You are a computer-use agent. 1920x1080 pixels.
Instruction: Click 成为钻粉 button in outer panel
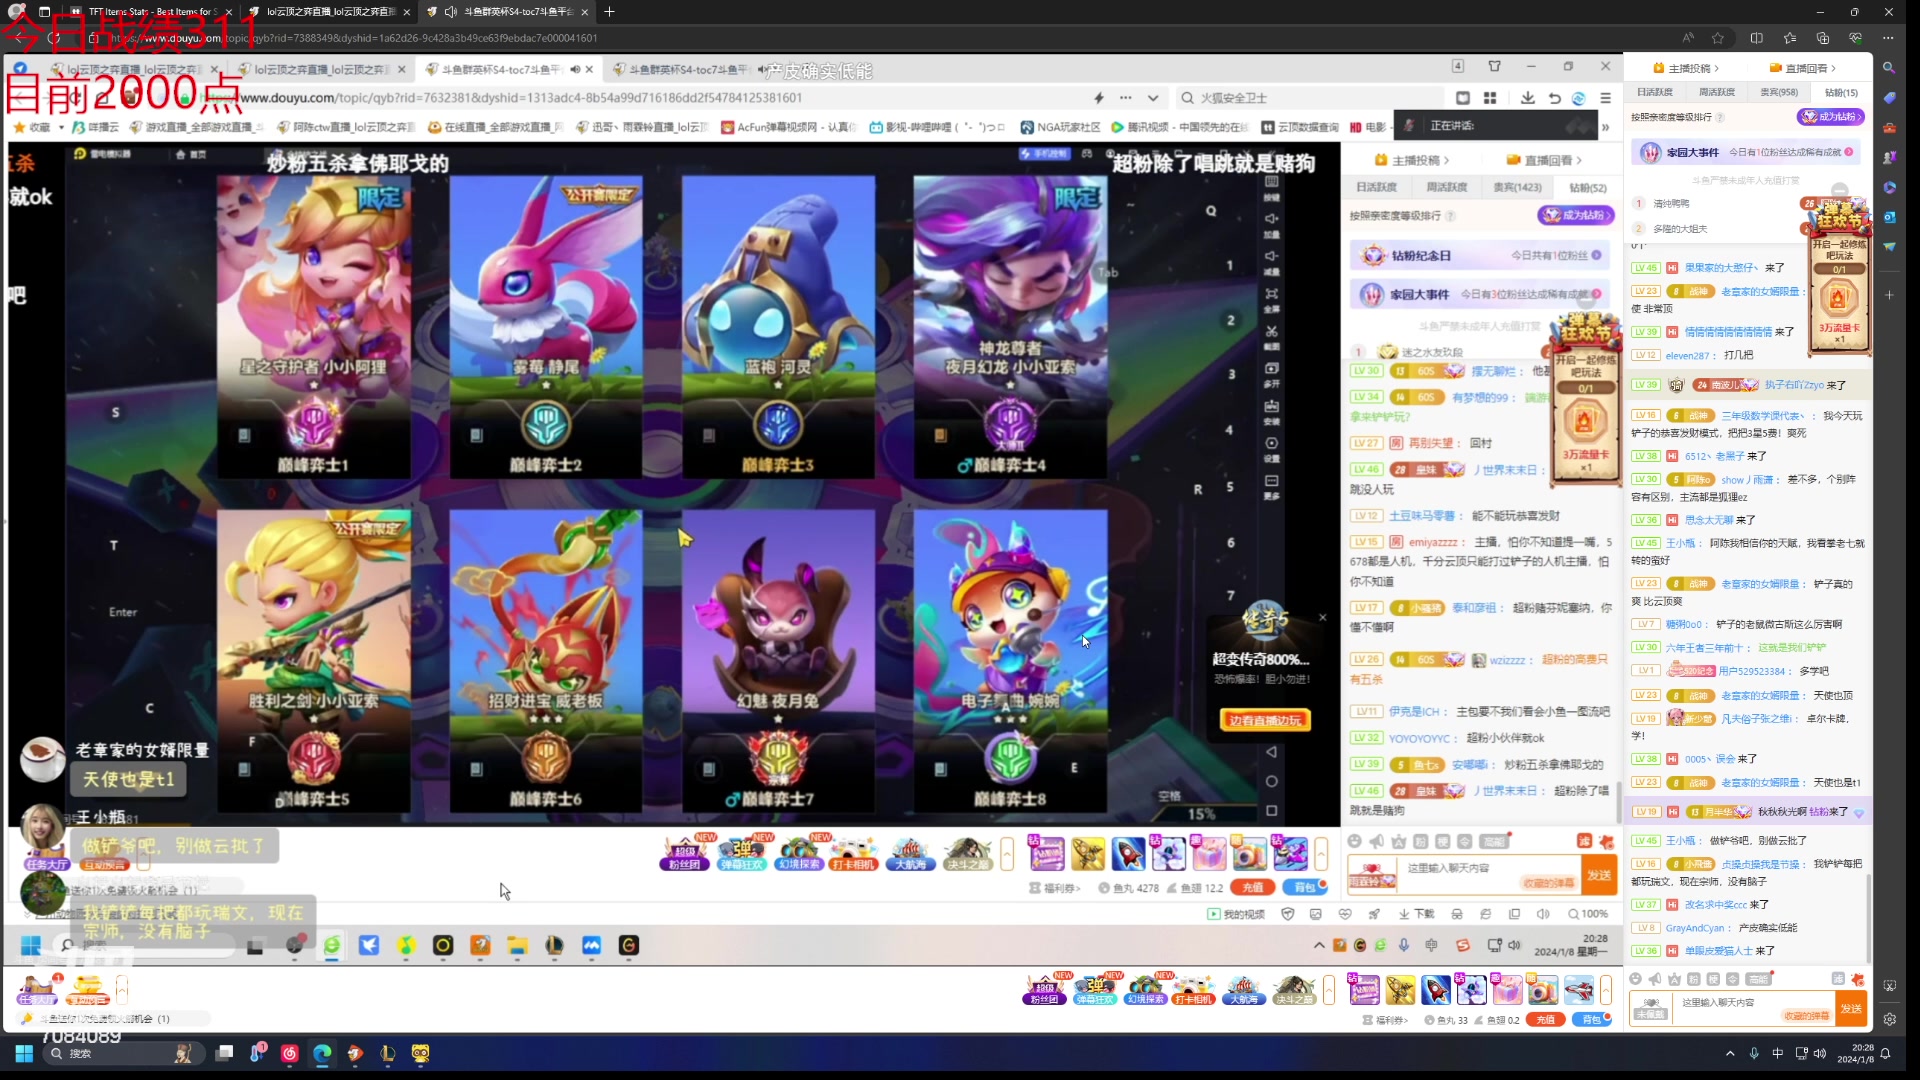pos(1831,117)
